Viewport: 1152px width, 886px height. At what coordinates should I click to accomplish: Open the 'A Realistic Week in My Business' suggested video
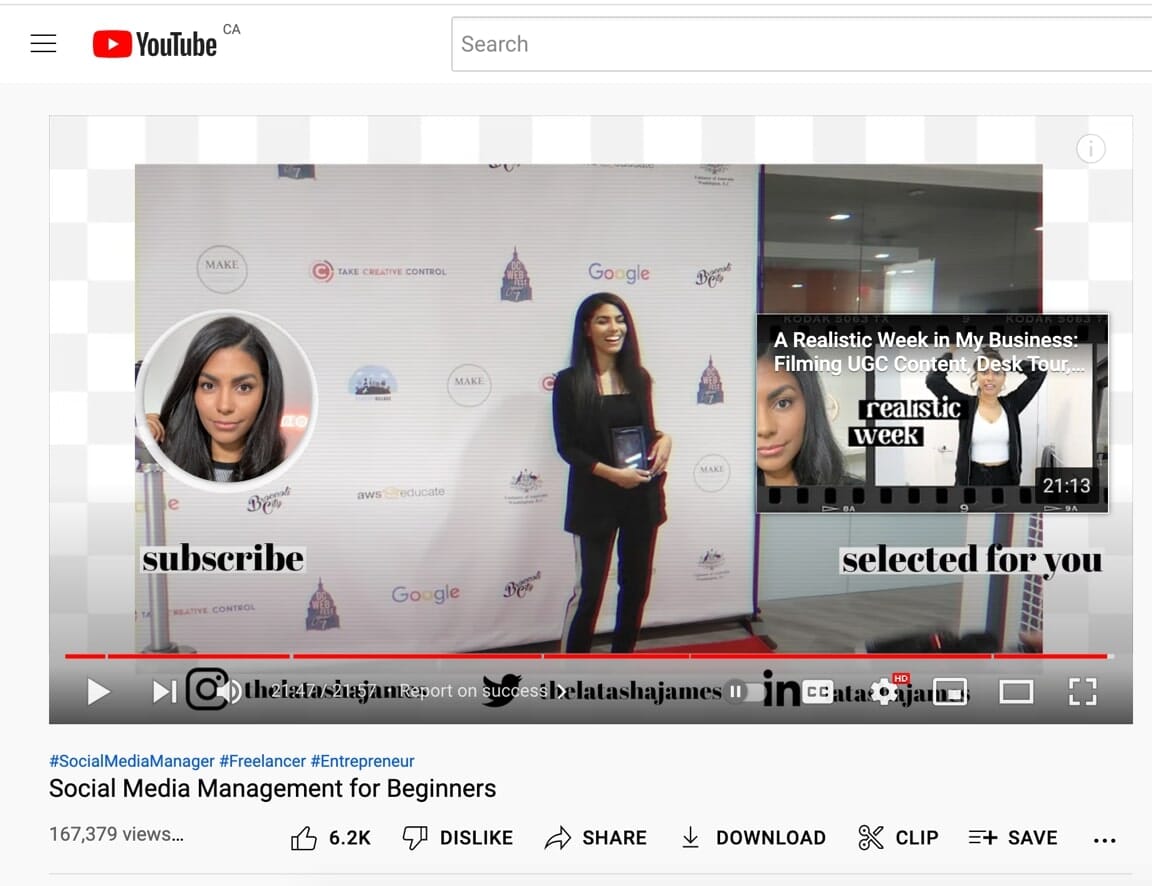tap(932, 413)
